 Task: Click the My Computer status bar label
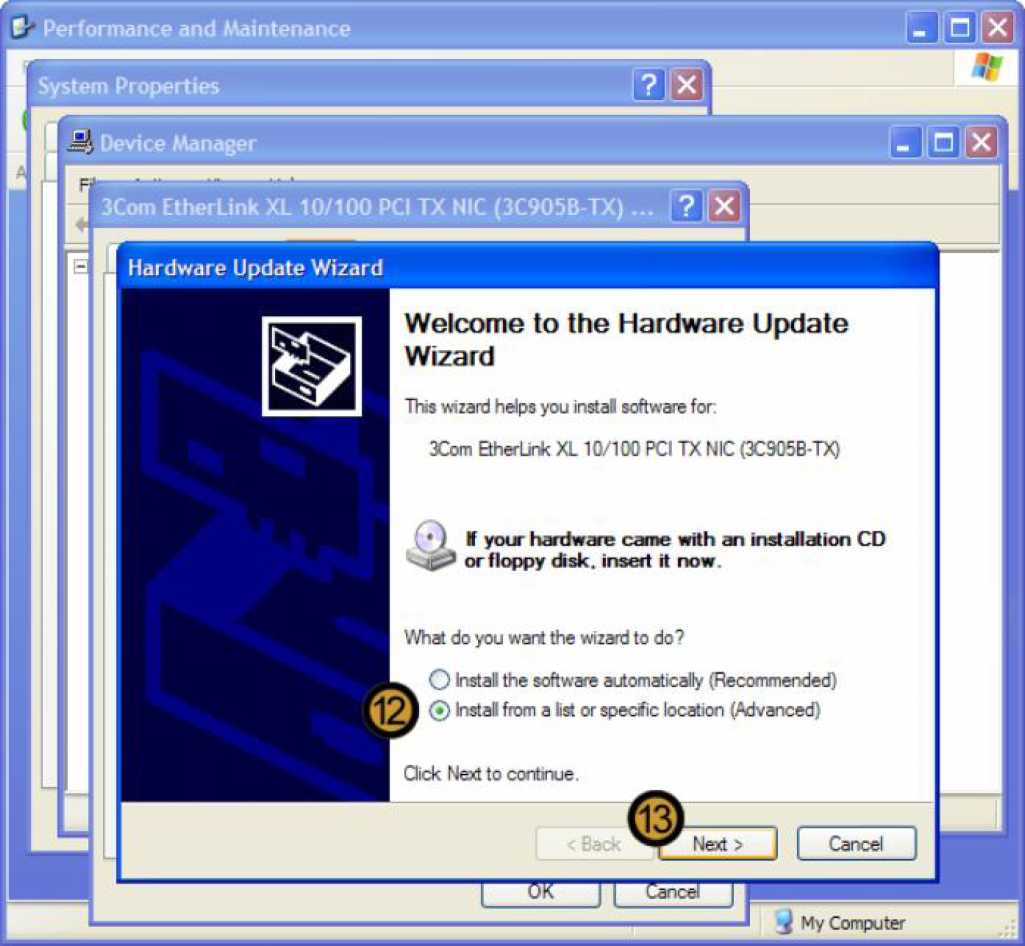tap(852, 922)
